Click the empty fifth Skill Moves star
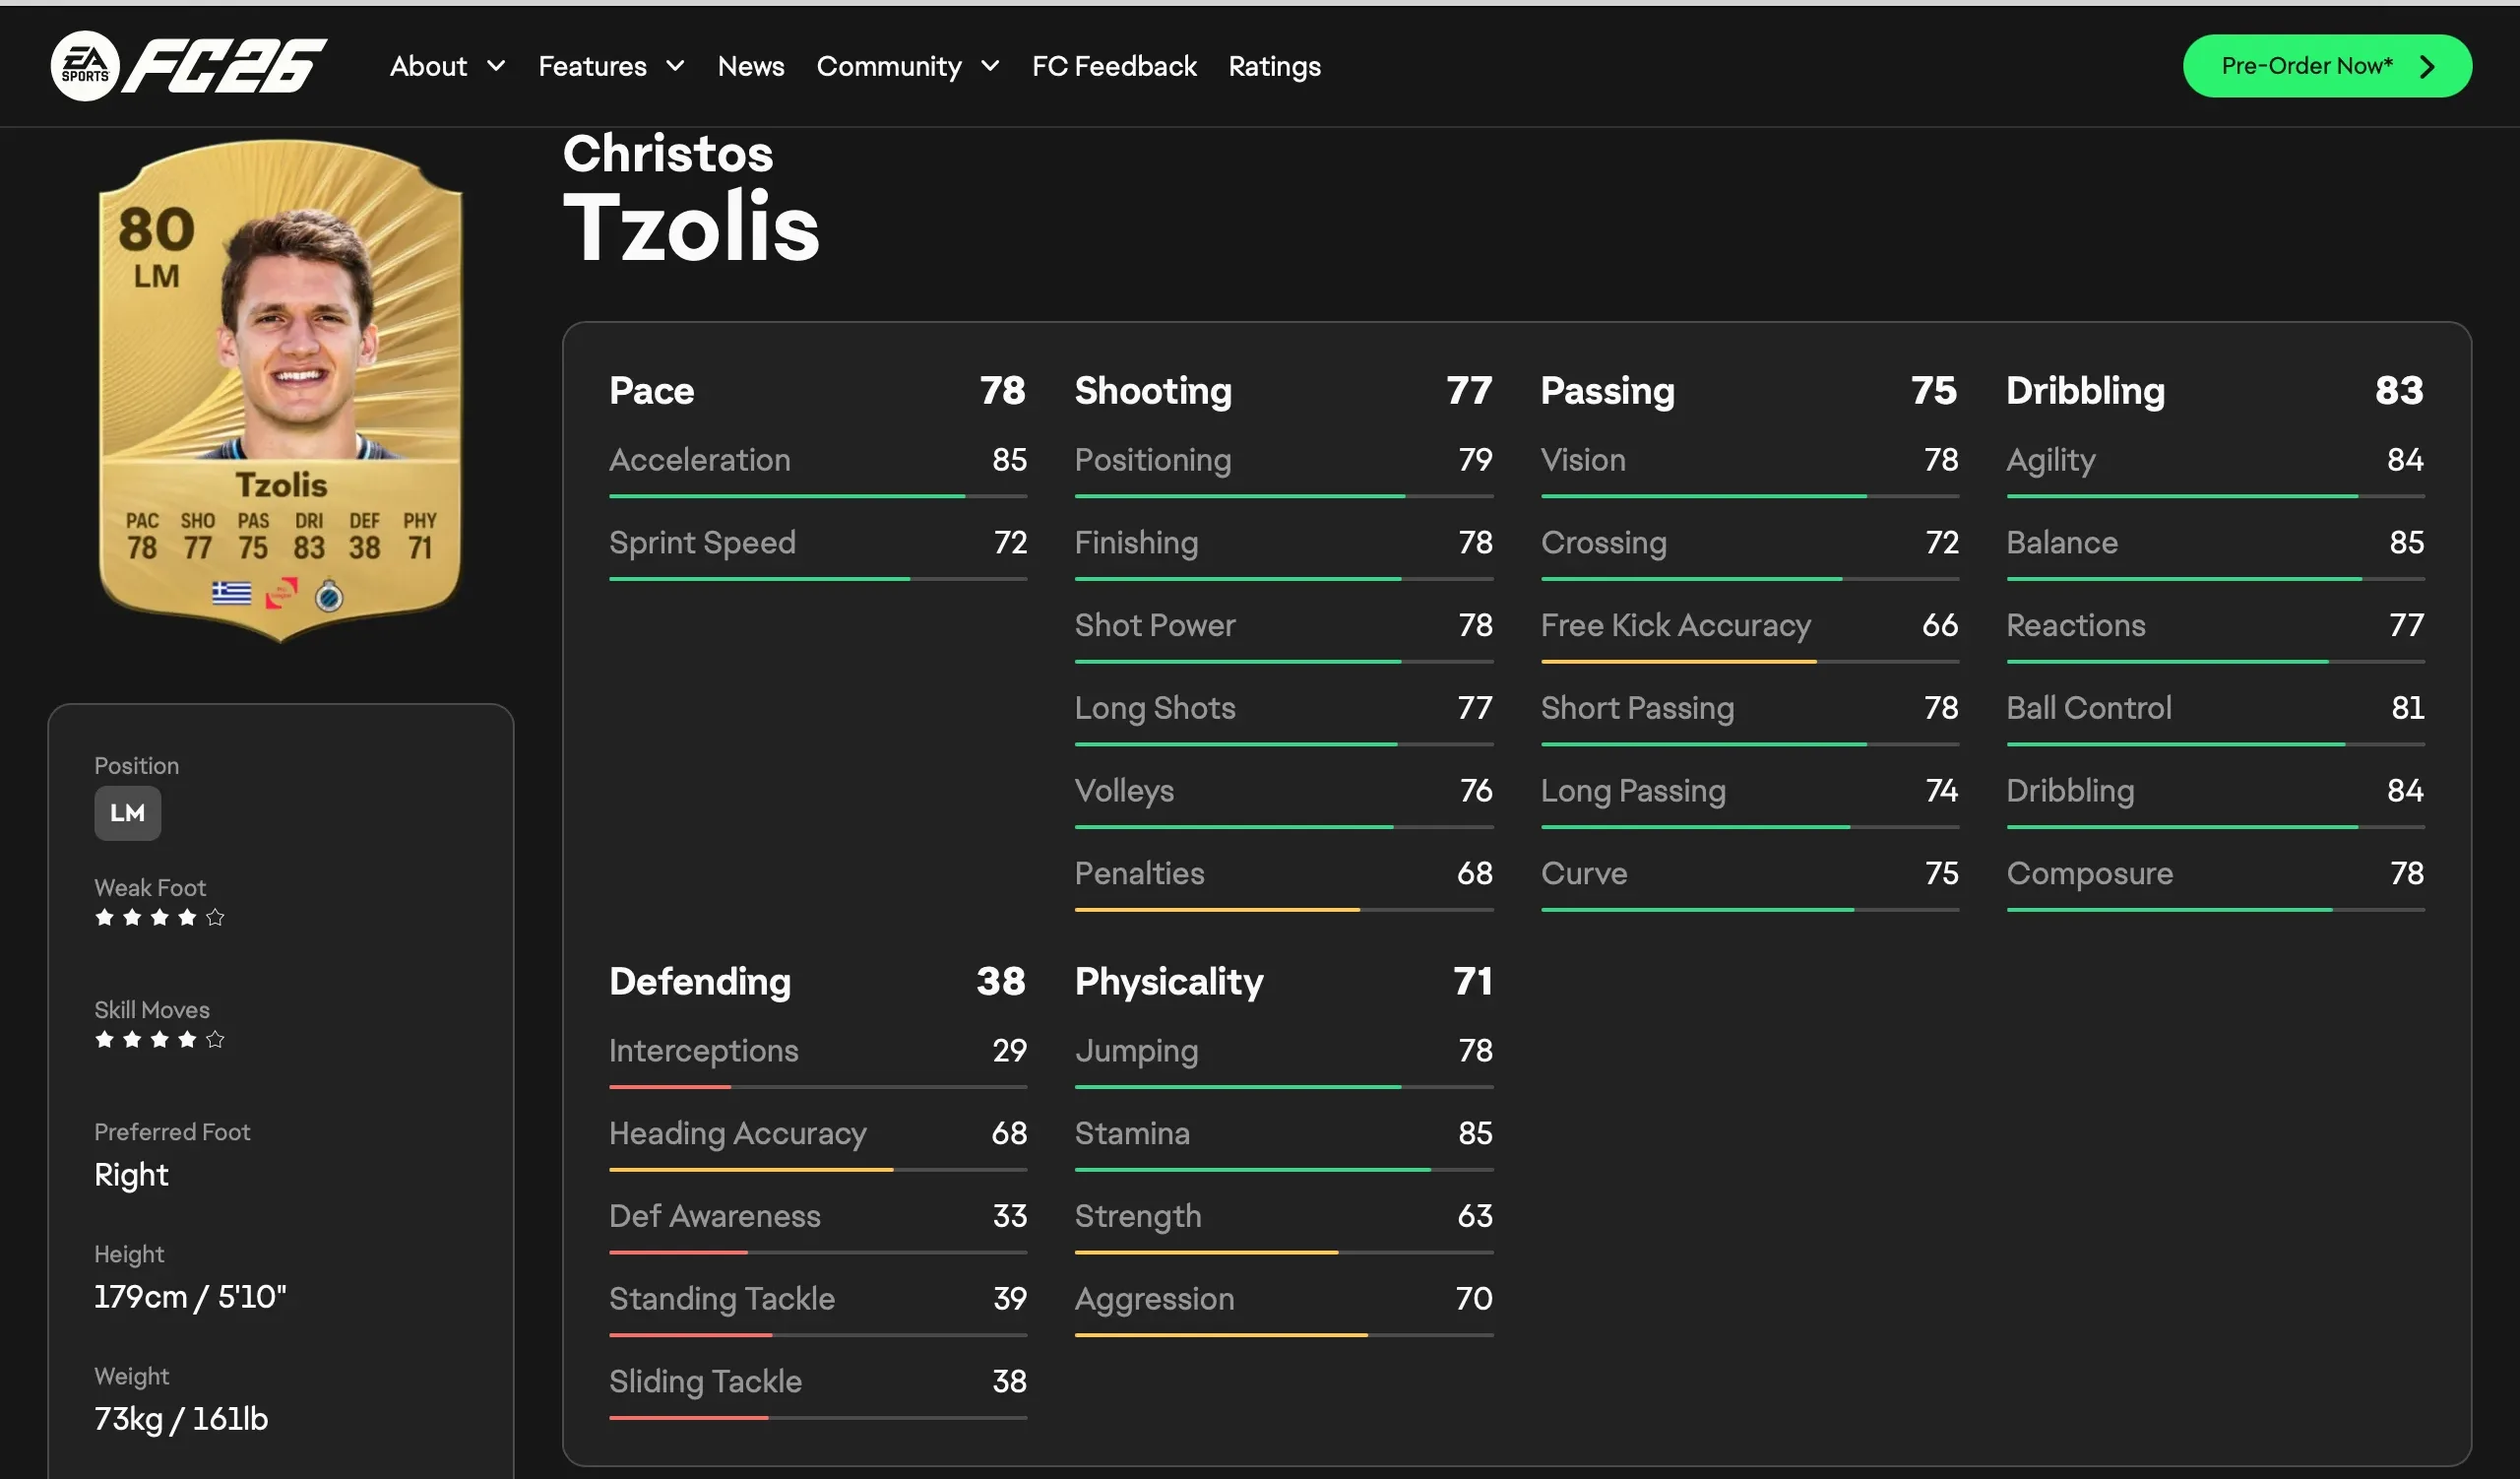2520x1479 pixels. 215,1039
